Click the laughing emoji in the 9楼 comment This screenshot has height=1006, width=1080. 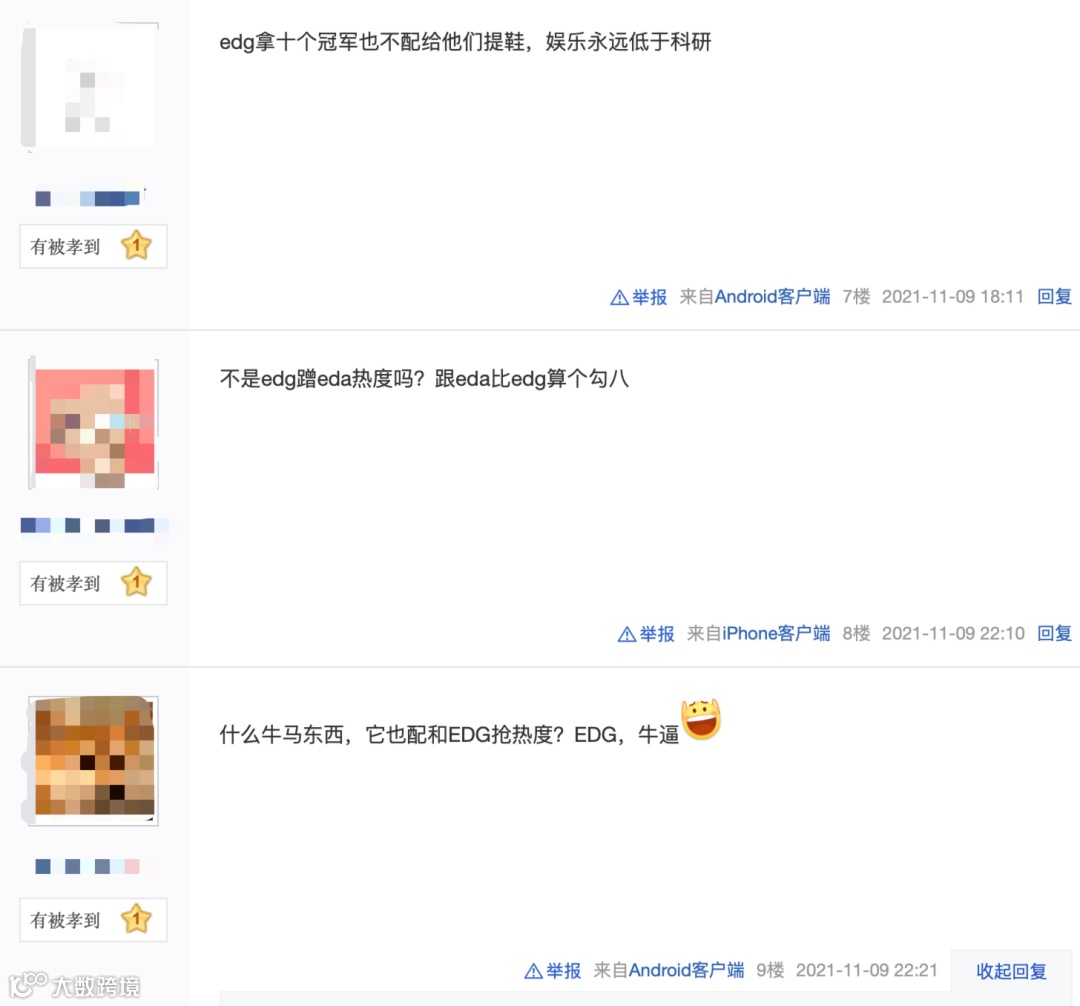point(701,719)
